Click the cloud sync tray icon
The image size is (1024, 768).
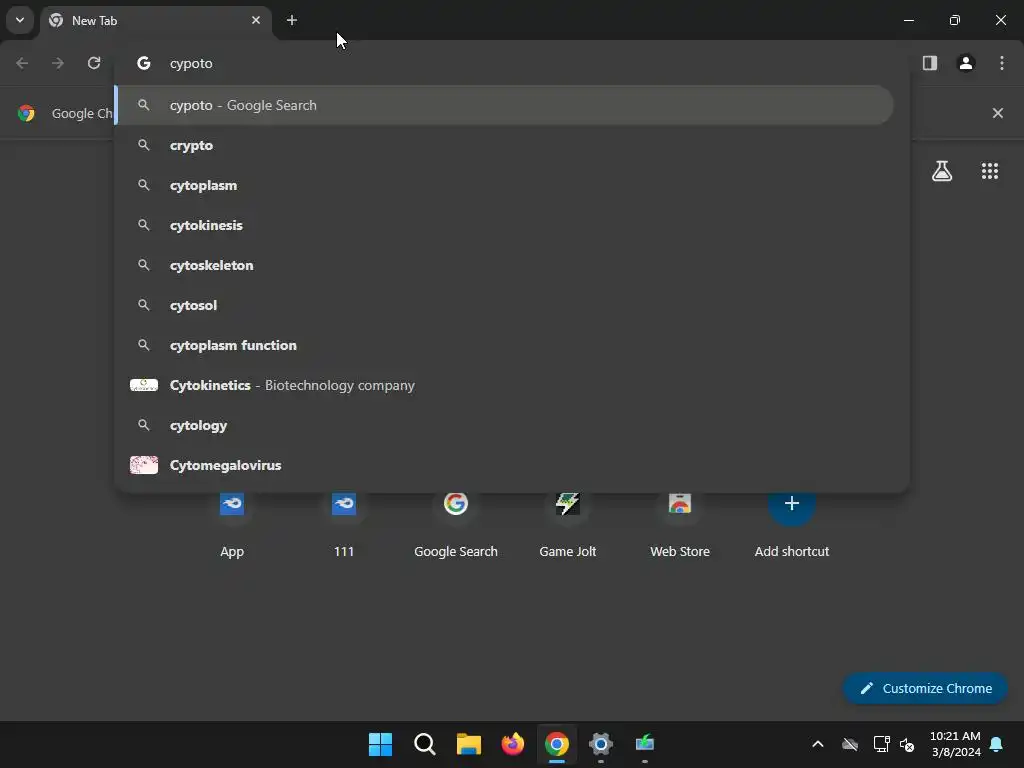point(850,744)
